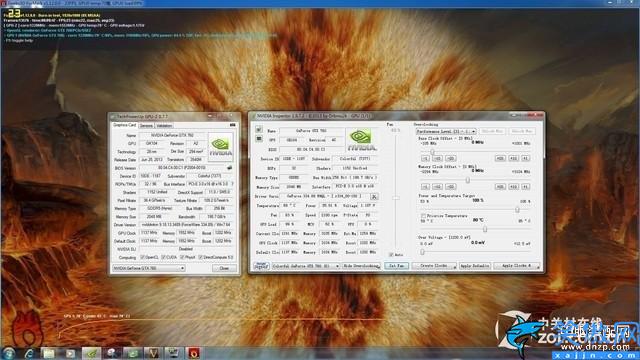The height and width of the screenshot is (360, 640).
Task: Toggle CUDA checkbox in GPU-Z
Action: coord(163,258)
